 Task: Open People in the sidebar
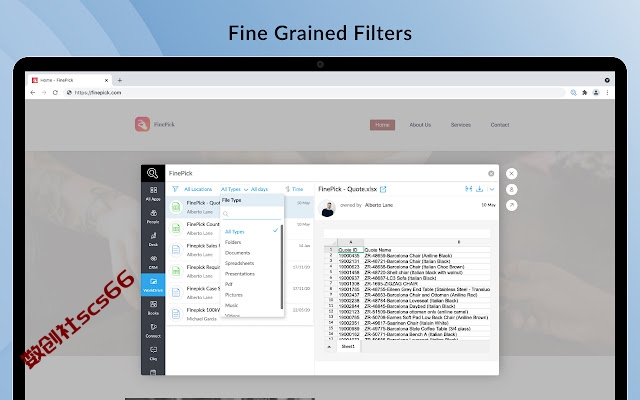coord(153,216)
